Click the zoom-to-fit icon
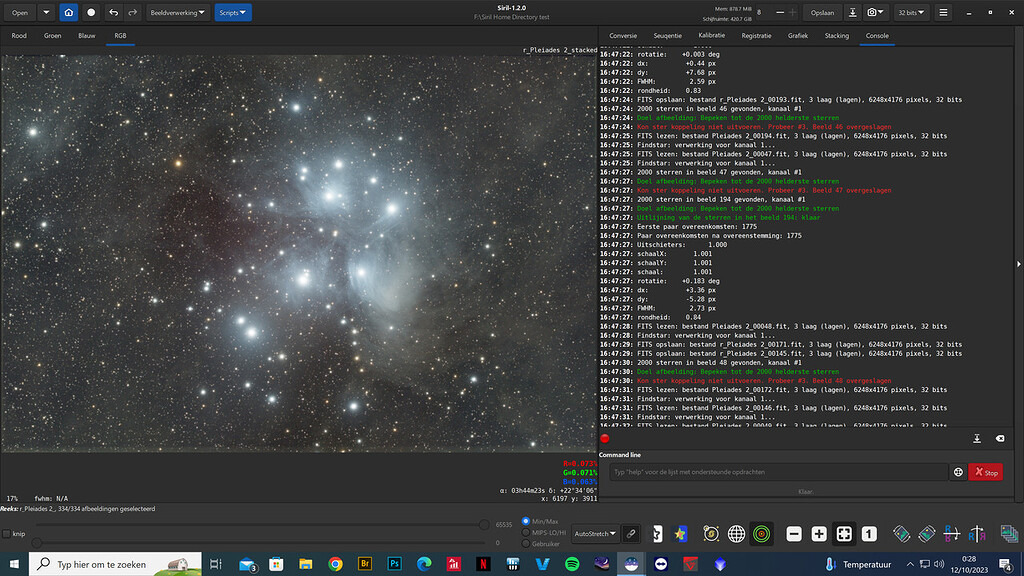Screen dimensions: 1024x576 (x=844, y=534)
